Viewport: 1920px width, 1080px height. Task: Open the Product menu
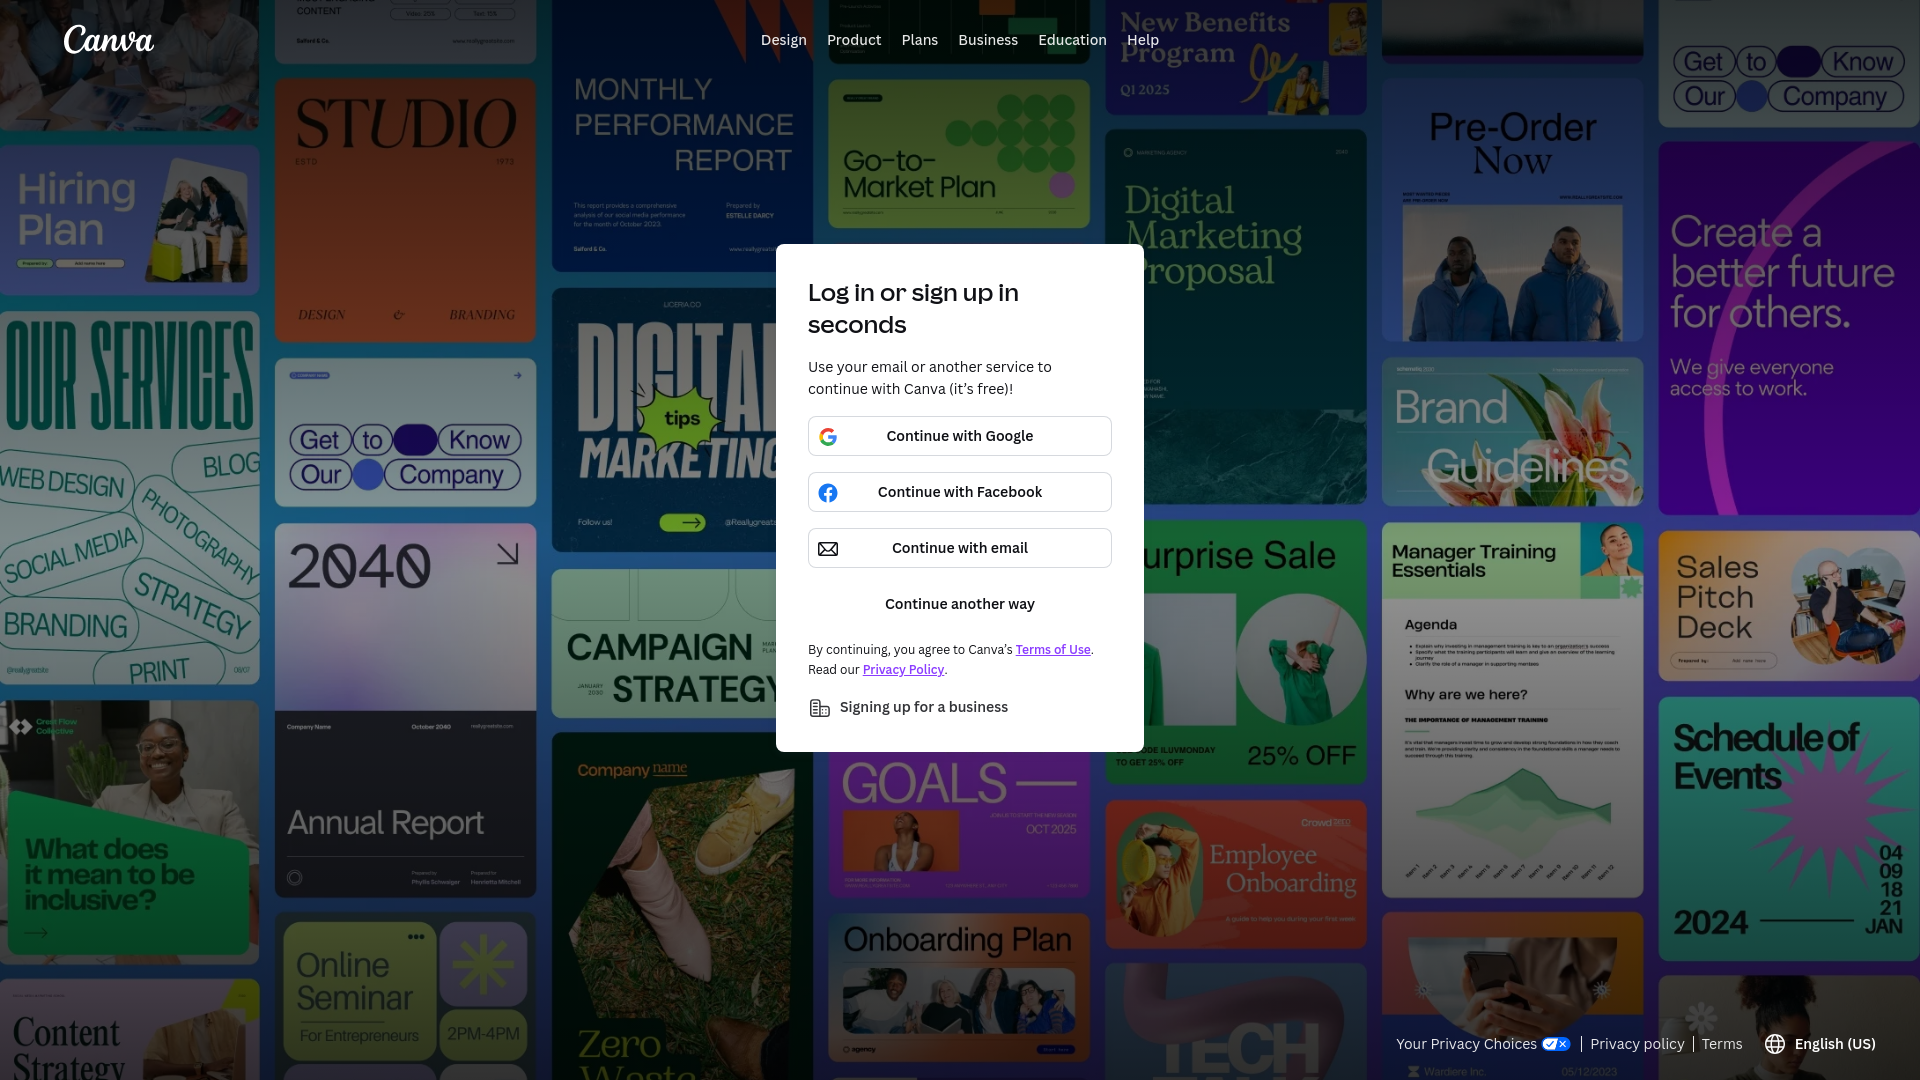pos(854,40)
